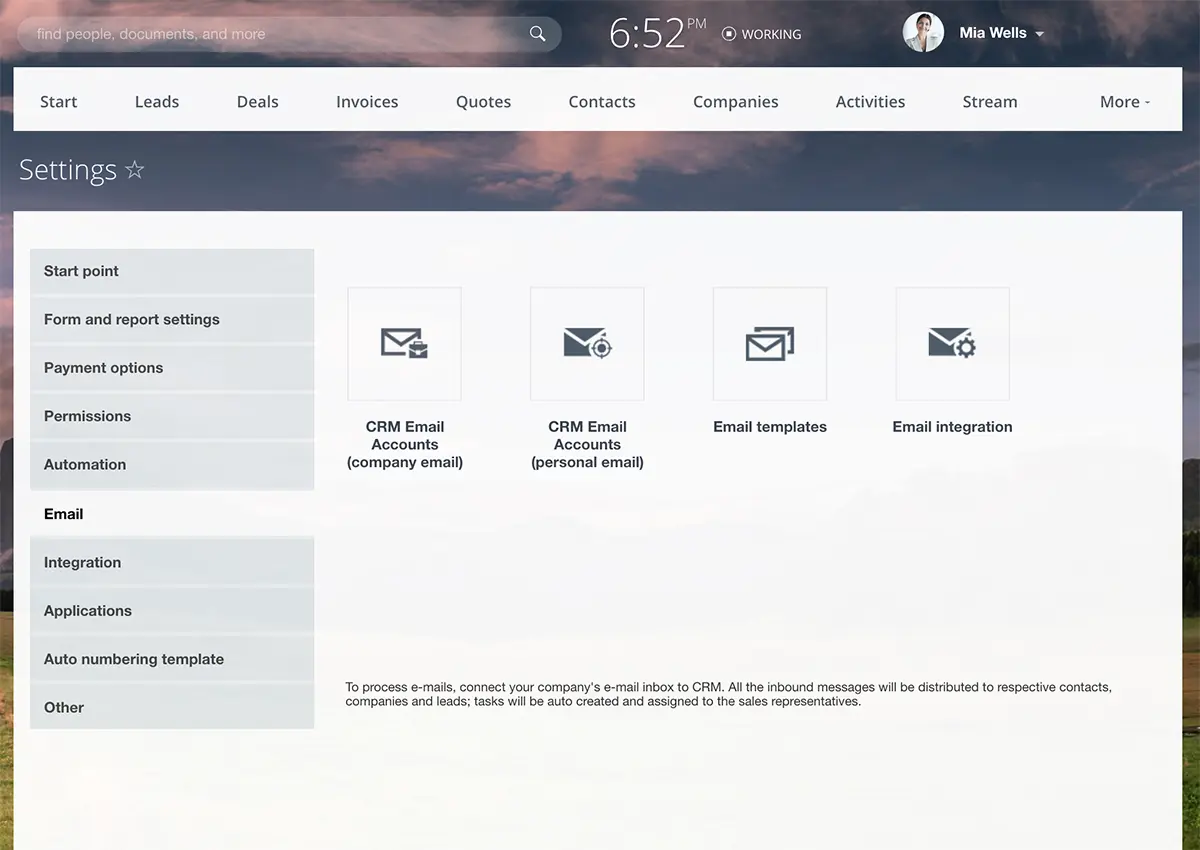Image resolution: width=1200 pixels, height=850 pixels.
Task: Open the Leads tab
Action: 157,102
